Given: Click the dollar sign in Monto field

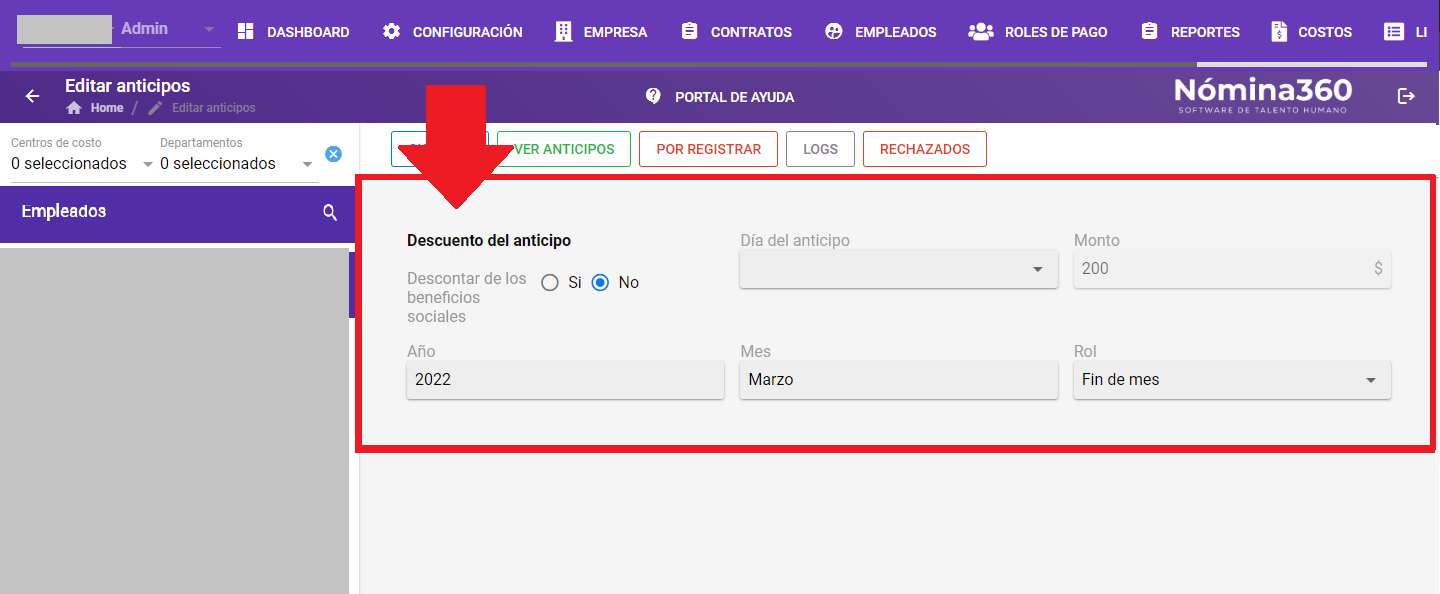Looking at the screenshot, I should (x=1379, y=268).
